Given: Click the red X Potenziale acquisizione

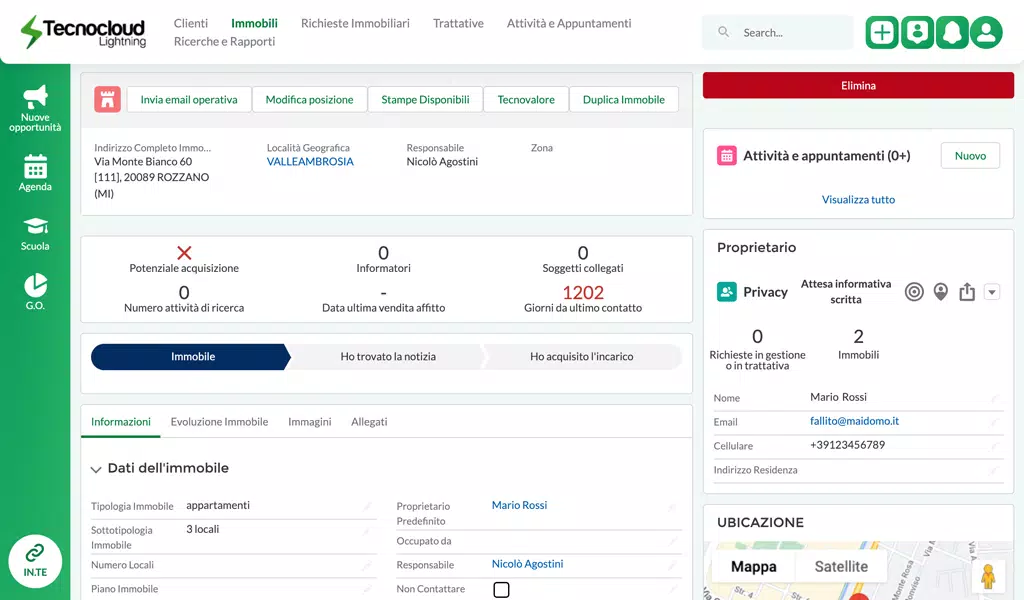Looking at the screenshot, I should 184,253.
